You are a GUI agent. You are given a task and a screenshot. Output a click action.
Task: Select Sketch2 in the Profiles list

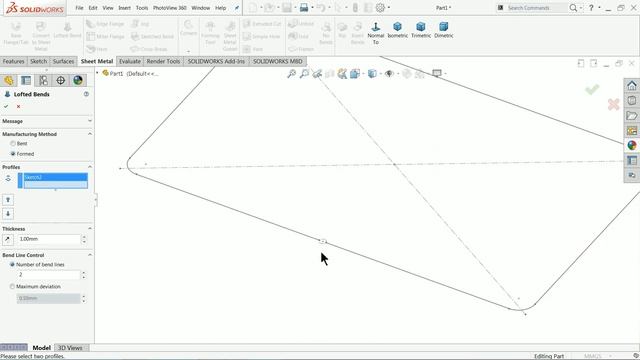(x=56, y=177)
